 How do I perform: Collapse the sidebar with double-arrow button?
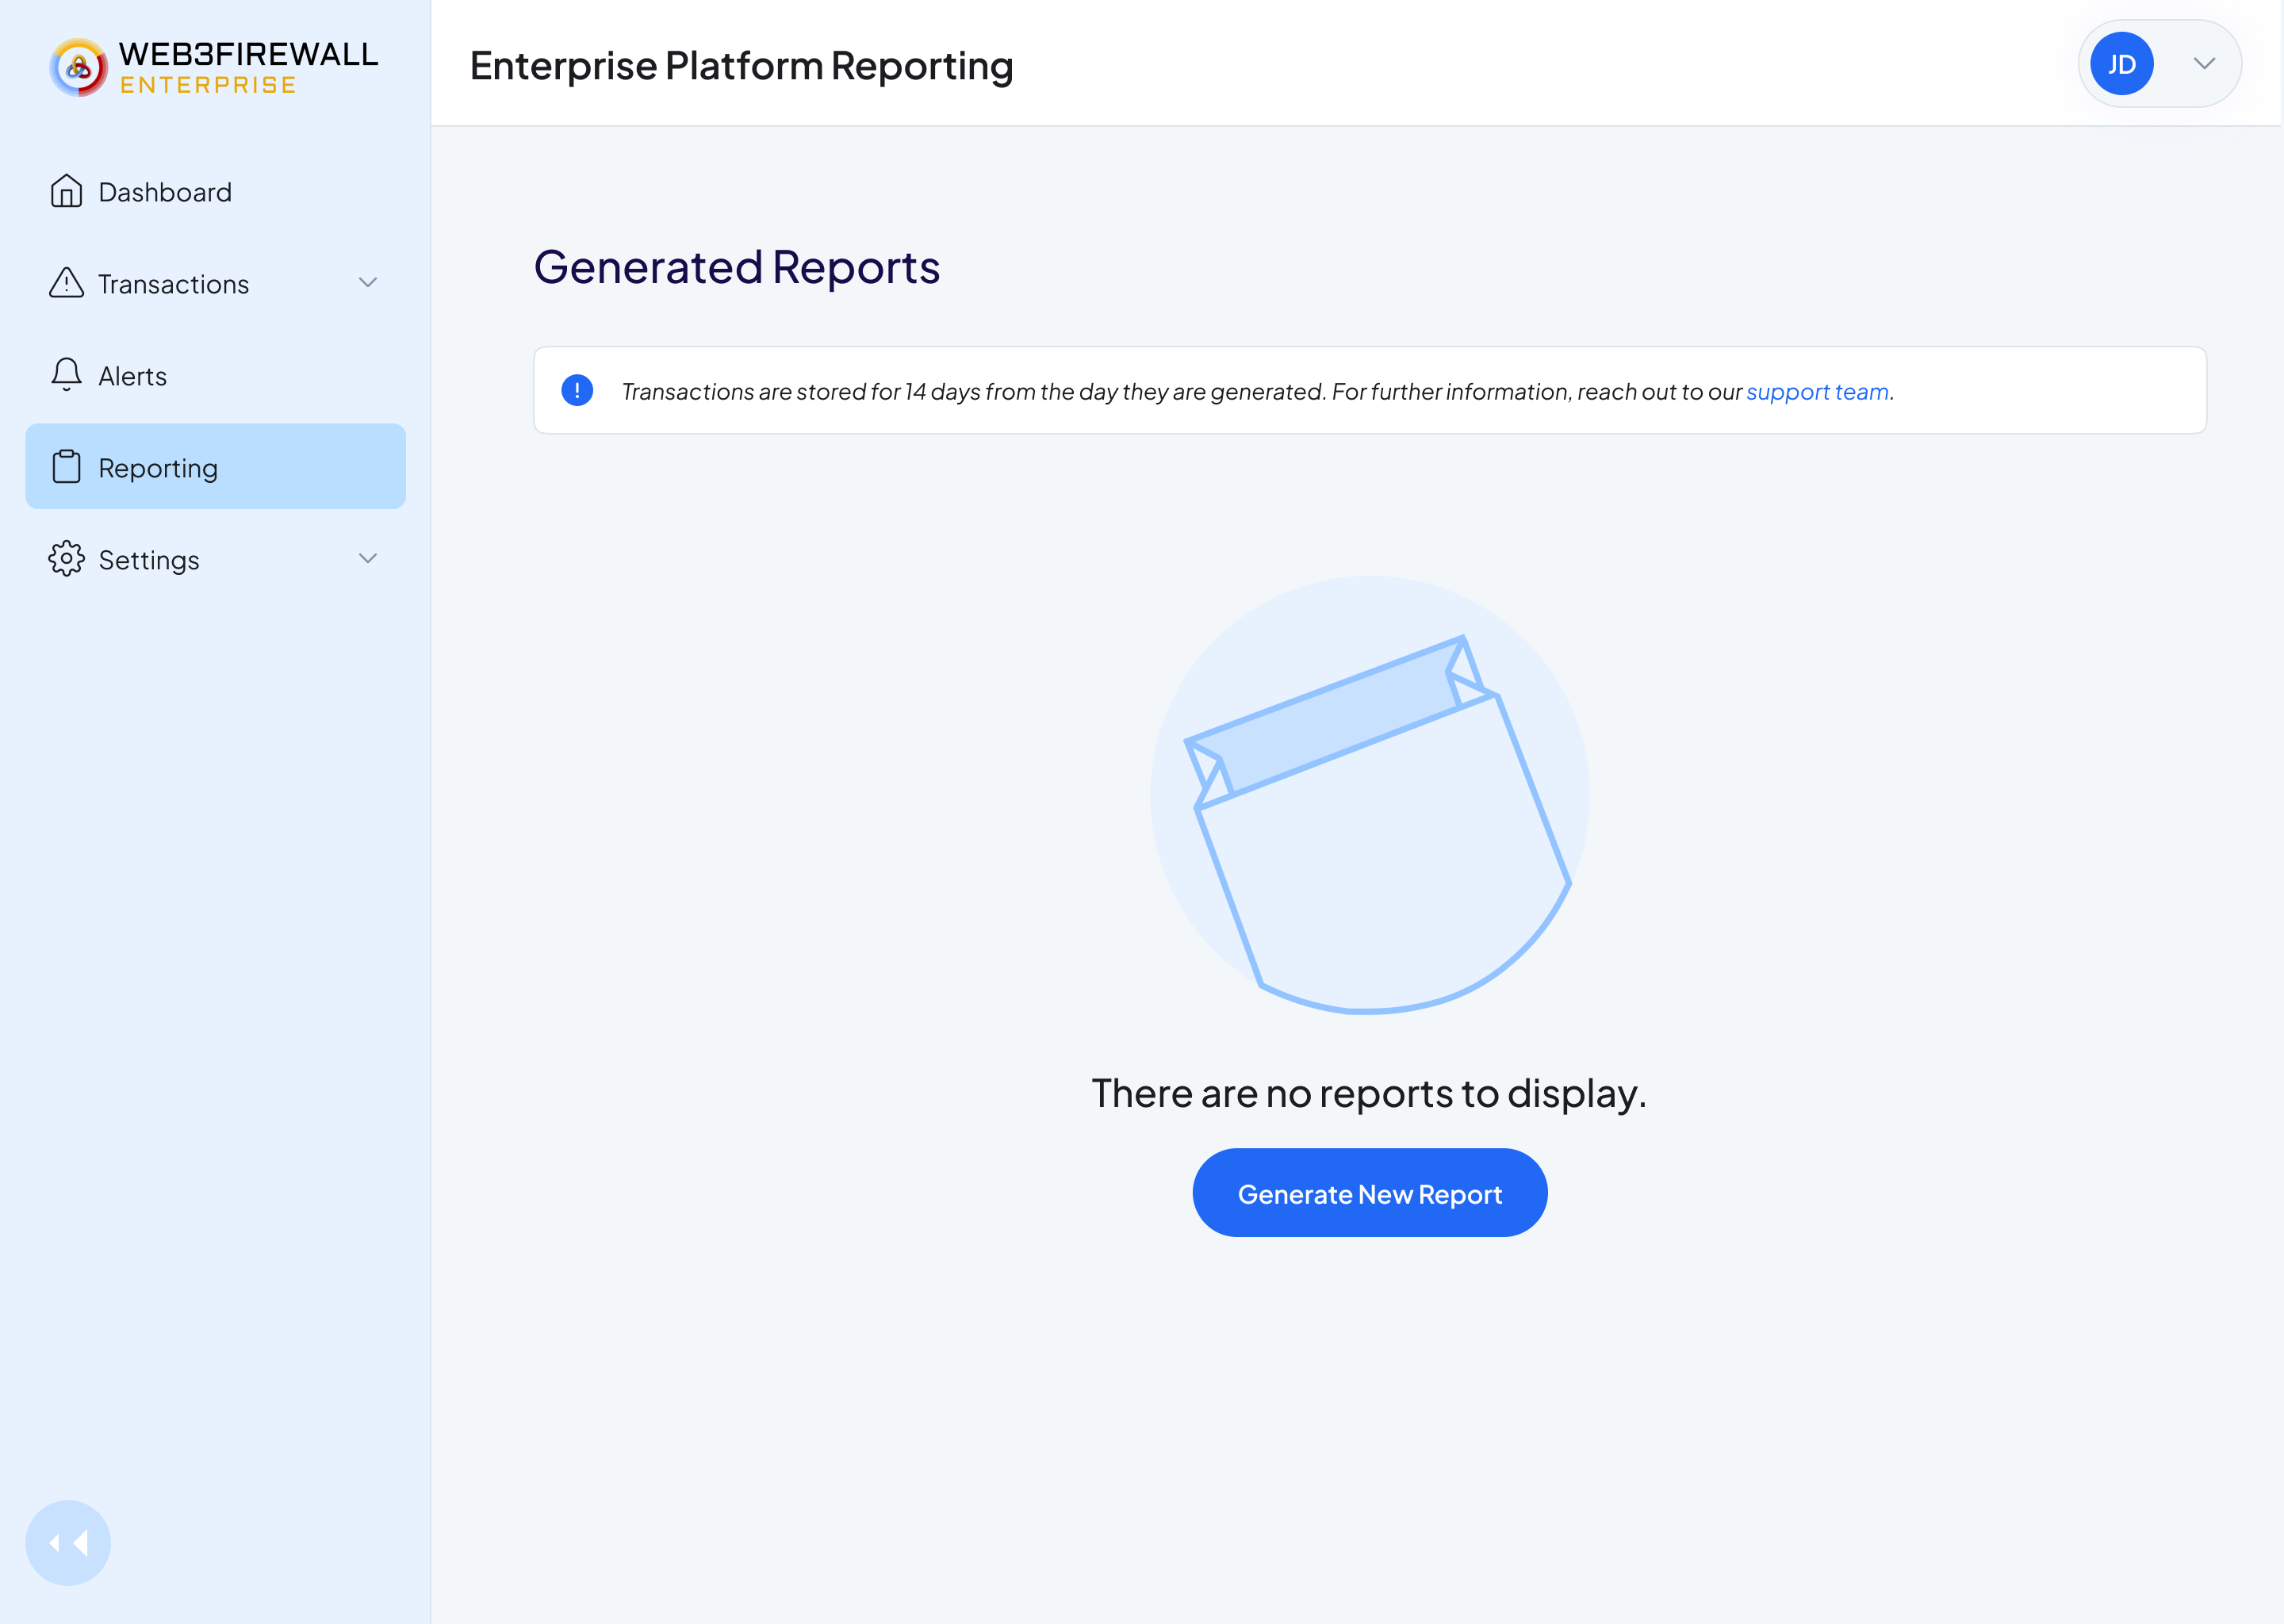coord(68,1543)
